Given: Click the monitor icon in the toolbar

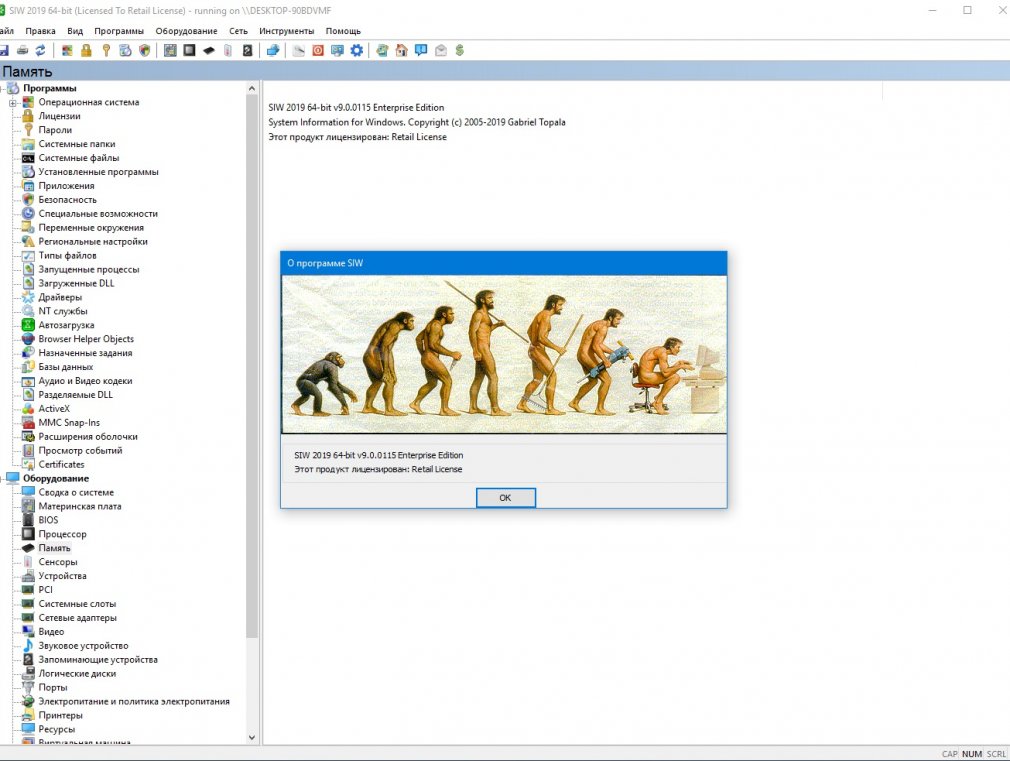Looking at the screenshot, I should click(x=338, y=50).
